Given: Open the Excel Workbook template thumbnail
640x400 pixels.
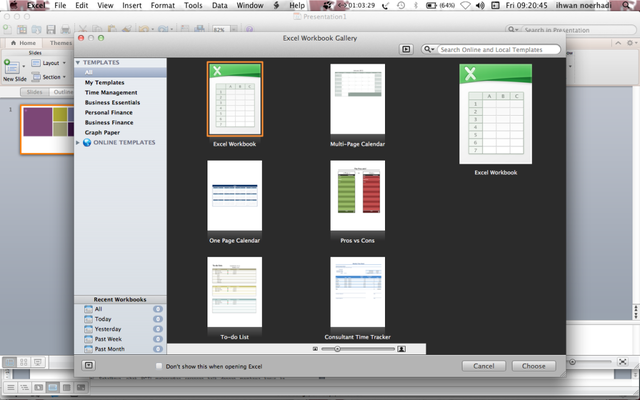Looking at the screenshot, I should pos(235,99).
